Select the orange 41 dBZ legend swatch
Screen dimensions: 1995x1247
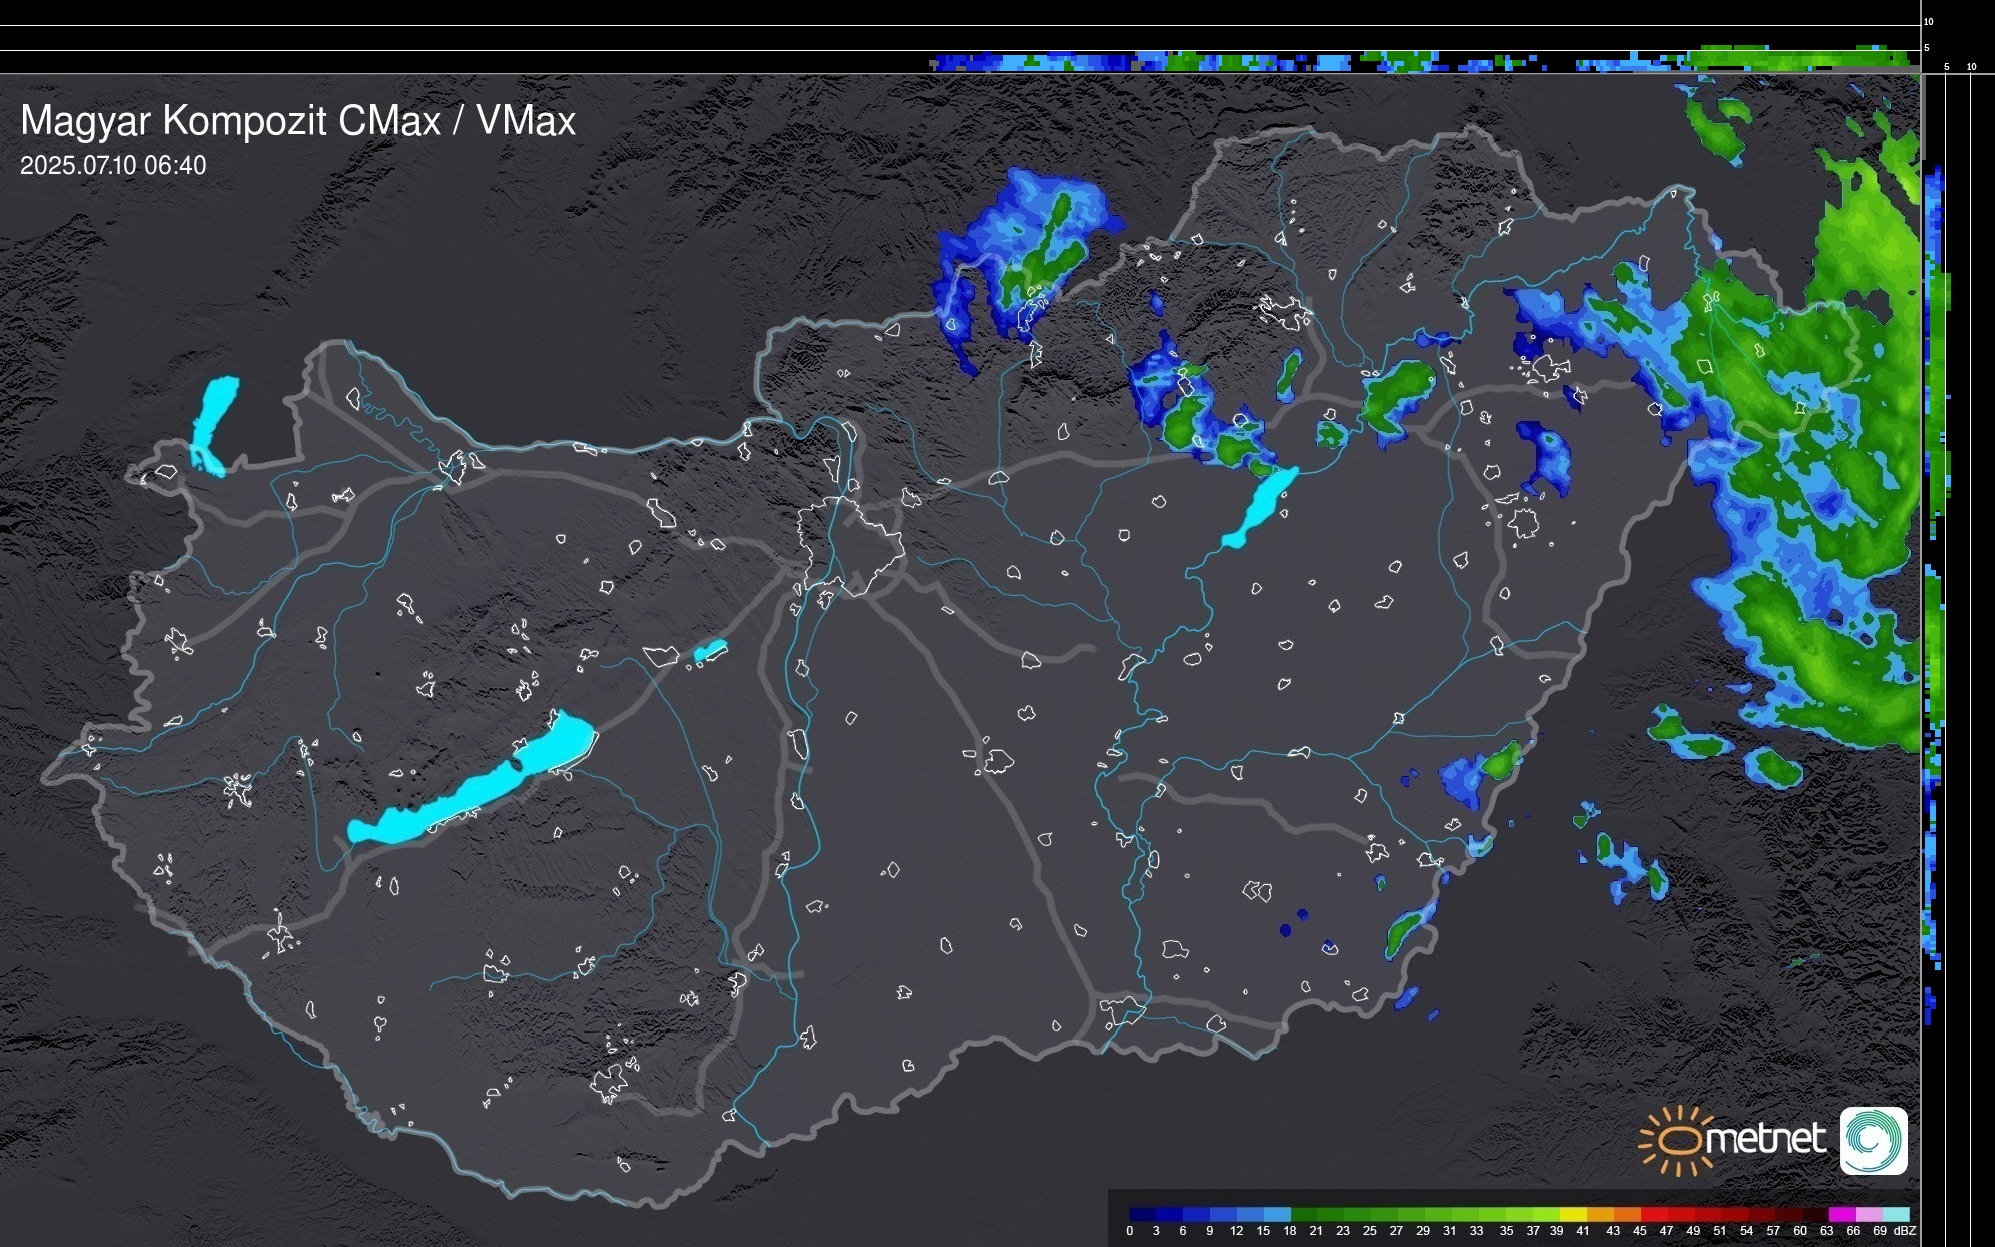point(1600,1215)
